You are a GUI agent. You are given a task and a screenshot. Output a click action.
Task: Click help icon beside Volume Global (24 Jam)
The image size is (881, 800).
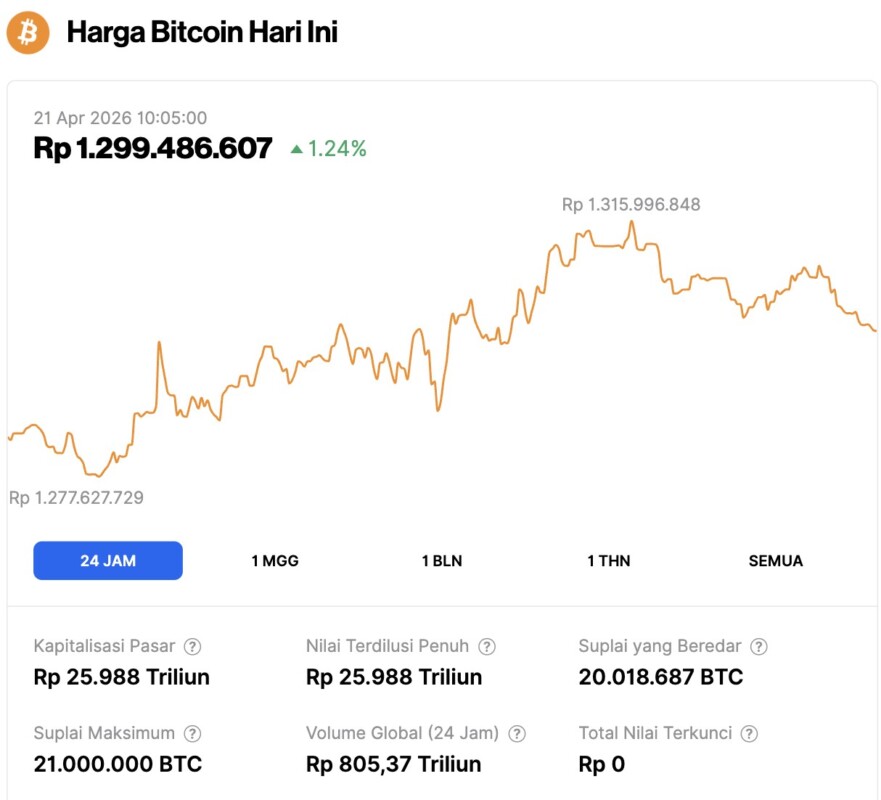[517, 734]
